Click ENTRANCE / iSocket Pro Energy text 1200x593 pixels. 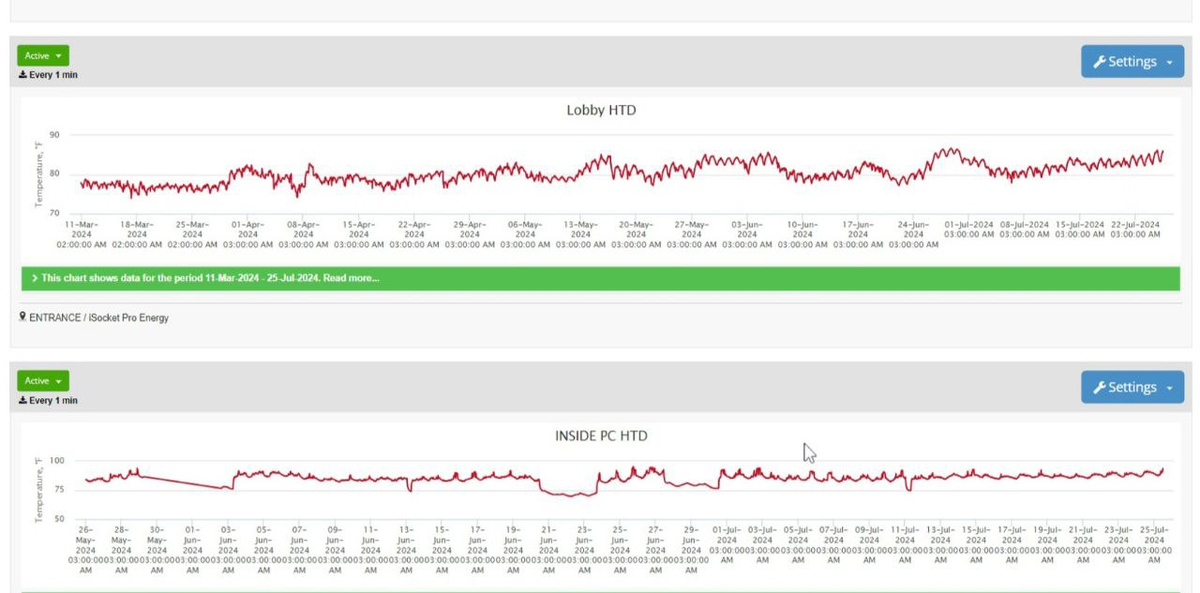pyautogui.click(x=99, y=318)
